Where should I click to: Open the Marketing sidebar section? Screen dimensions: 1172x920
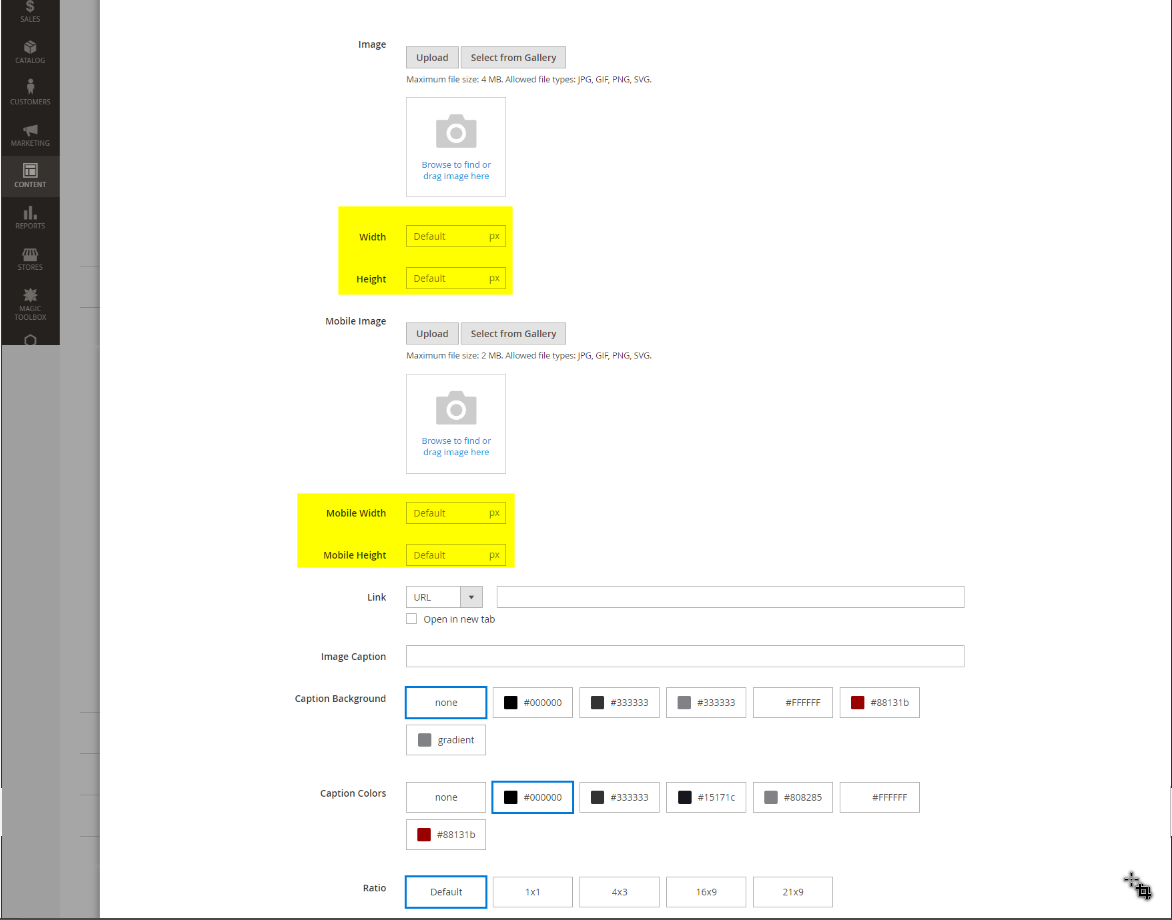30,135
